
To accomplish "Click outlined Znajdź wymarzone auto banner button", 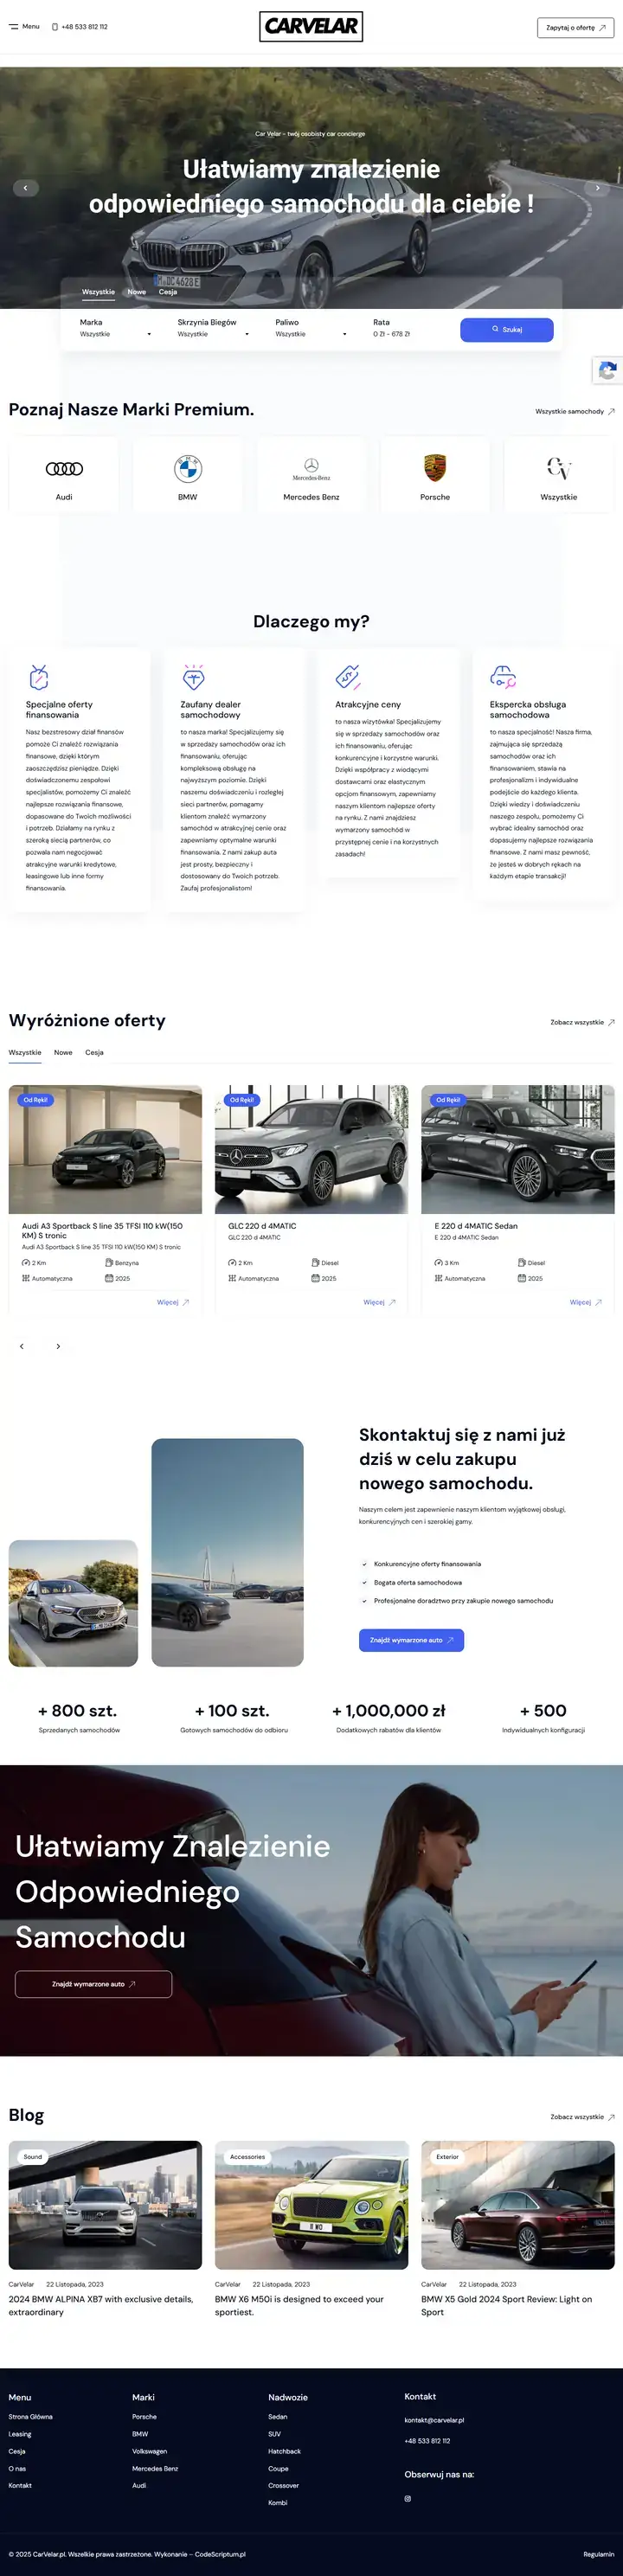I will (93, 1984).
